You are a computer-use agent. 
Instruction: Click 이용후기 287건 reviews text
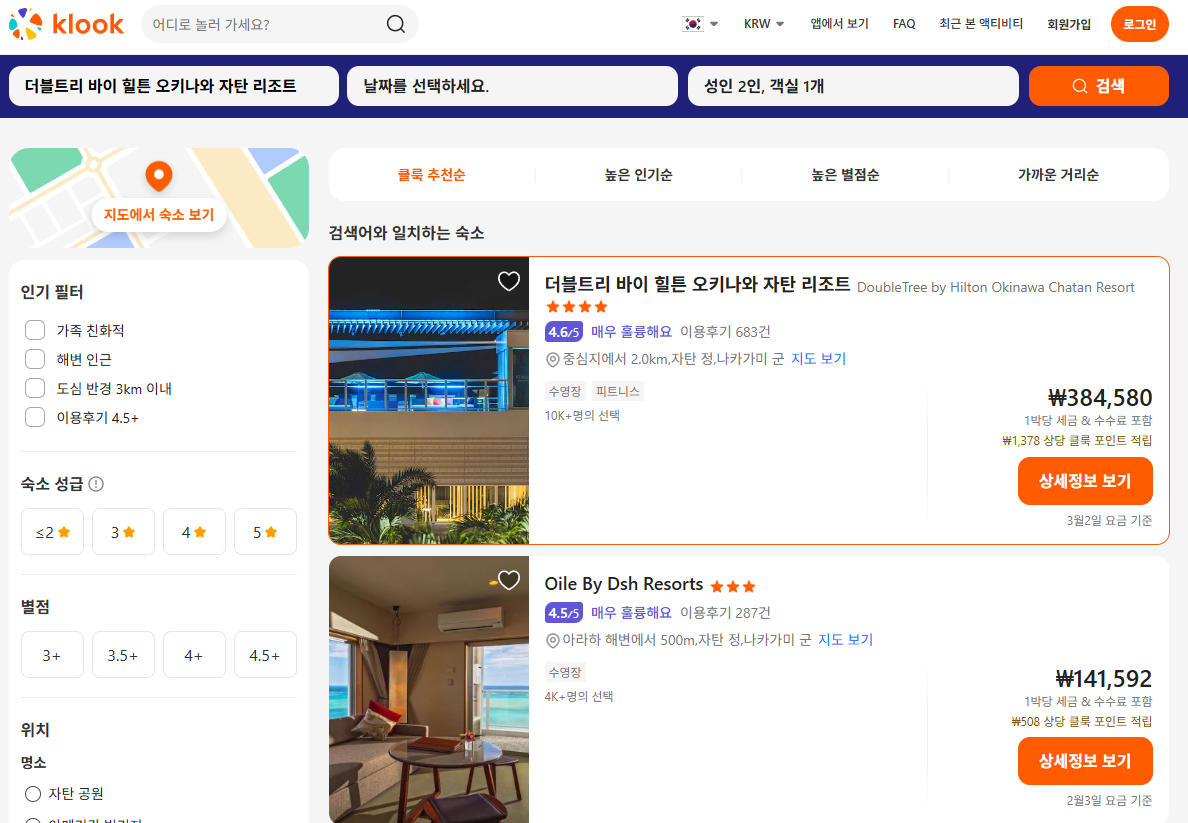(725, 613)
